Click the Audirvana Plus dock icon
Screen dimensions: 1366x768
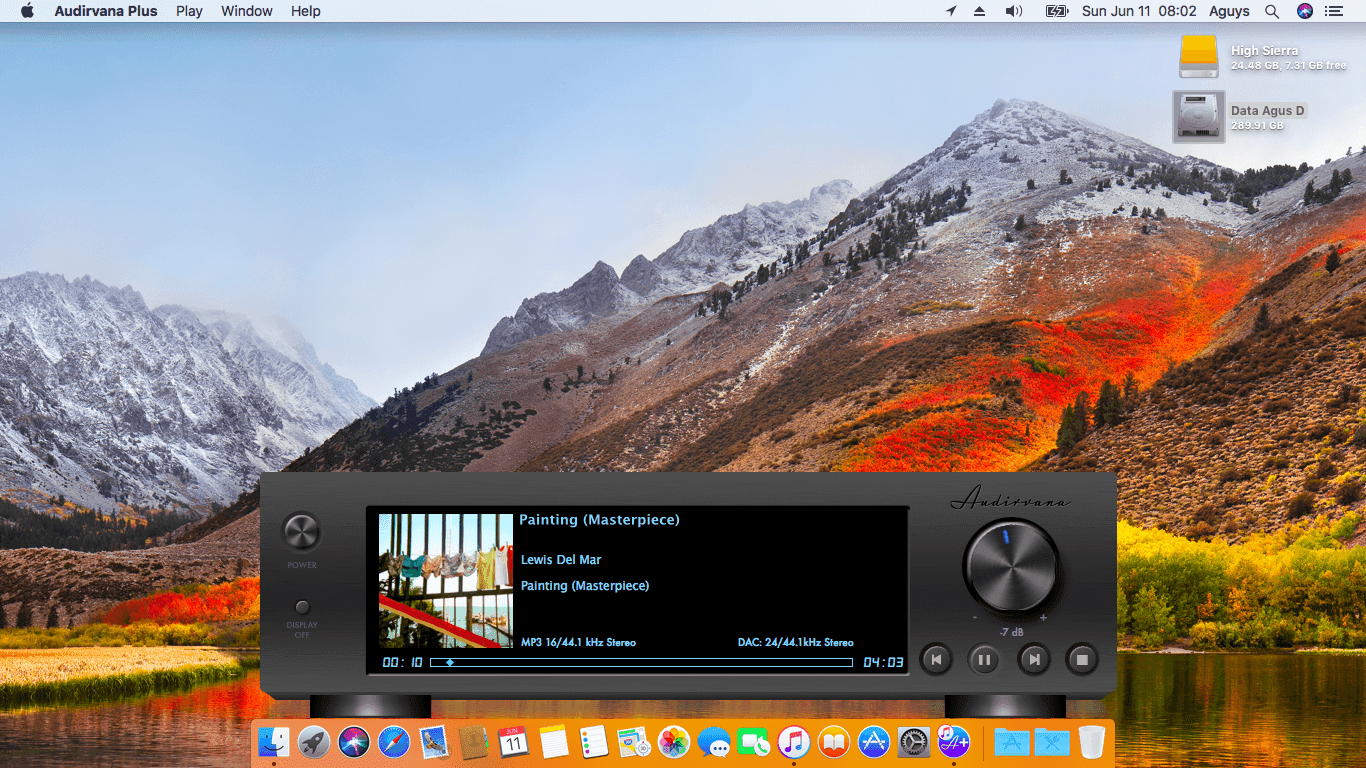pyautogui.click(x=954, y=742)
